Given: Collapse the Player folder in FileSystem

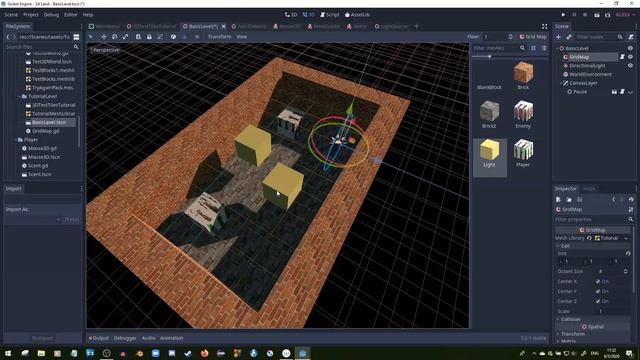Looking at the screenshot, I should (16, 140).
